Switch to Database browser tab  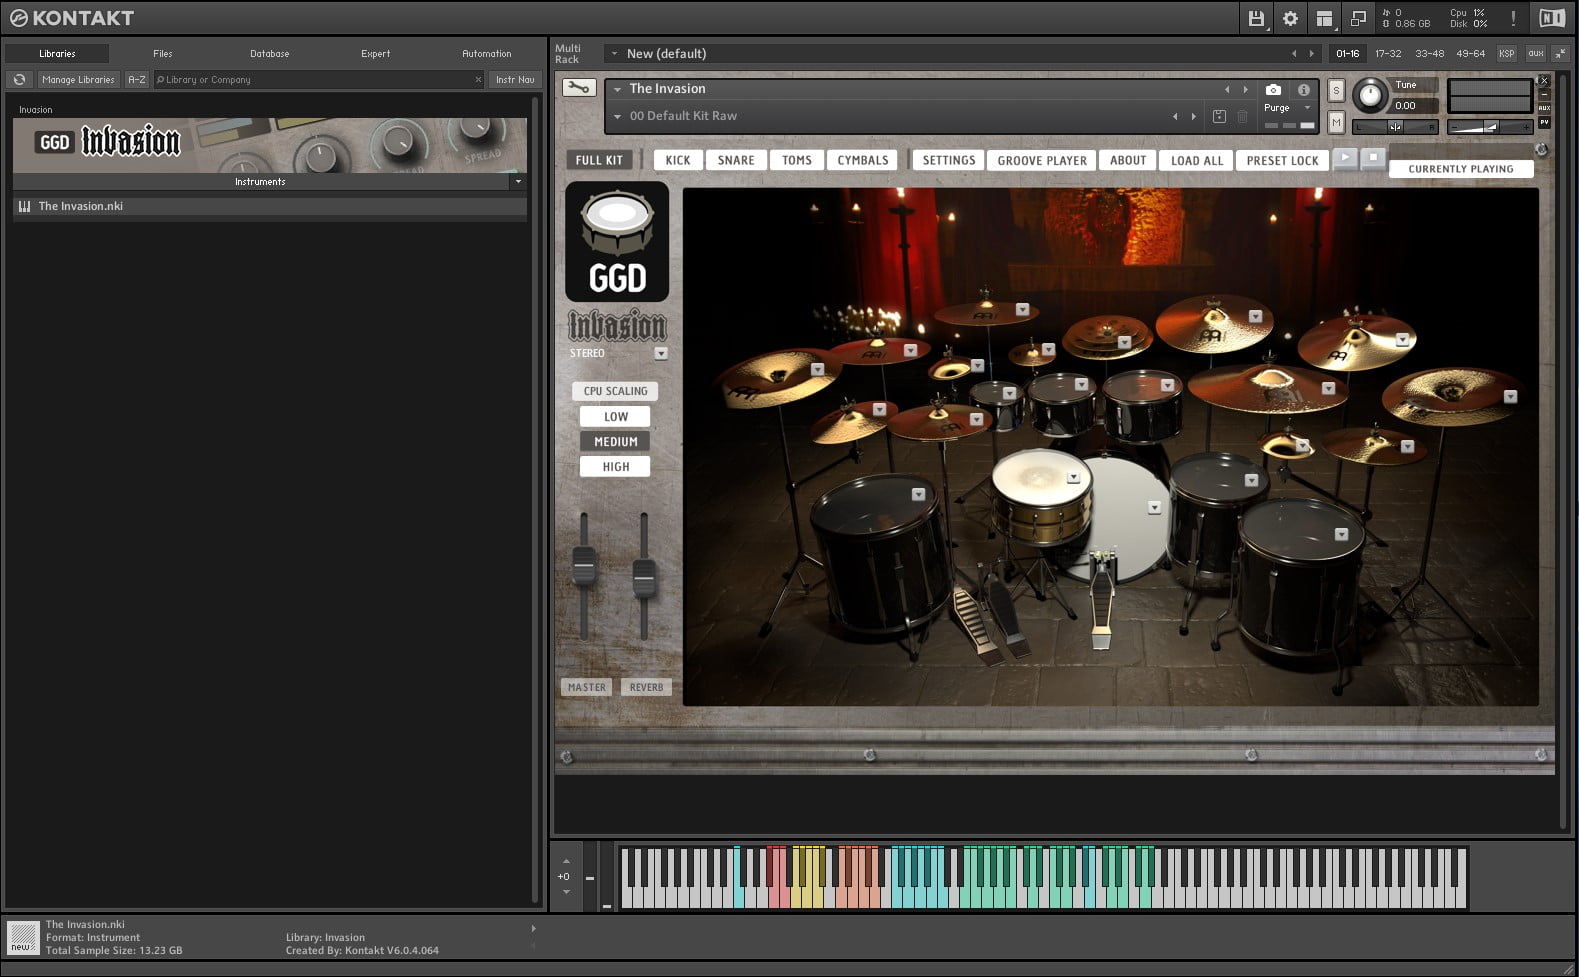270,53
